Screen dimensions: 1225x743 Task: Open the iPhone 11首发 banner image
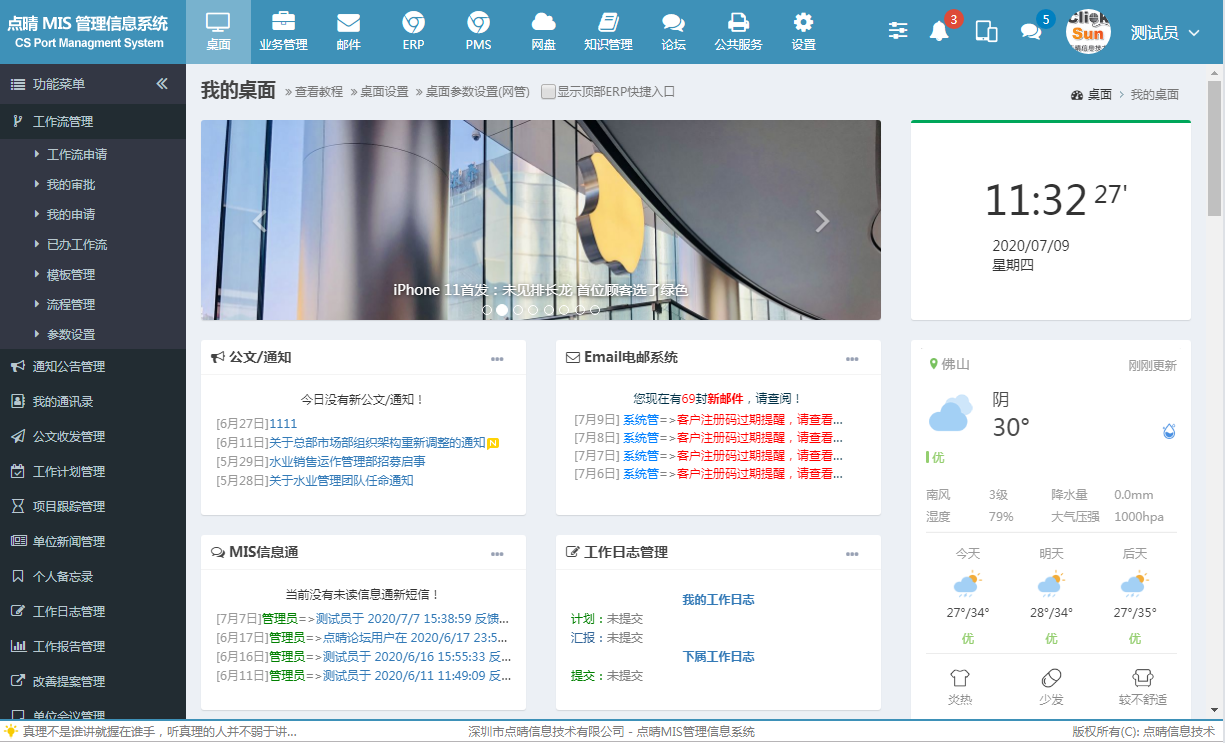[x=541, y=220]
